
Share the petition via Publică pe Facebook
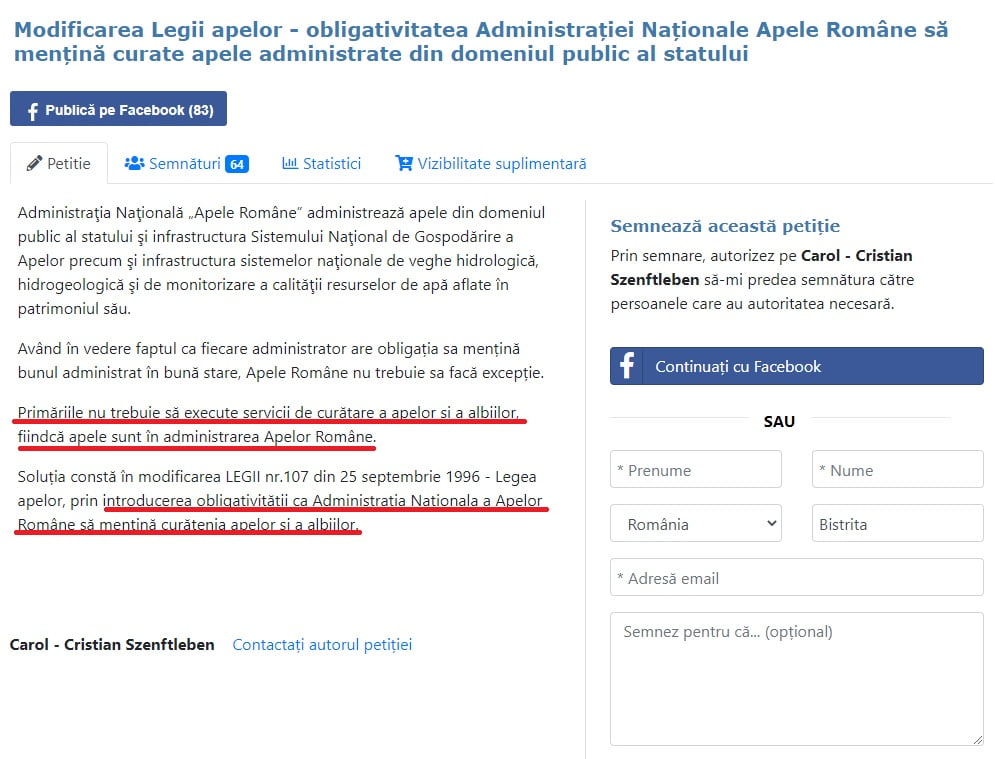tap(119, 109)
